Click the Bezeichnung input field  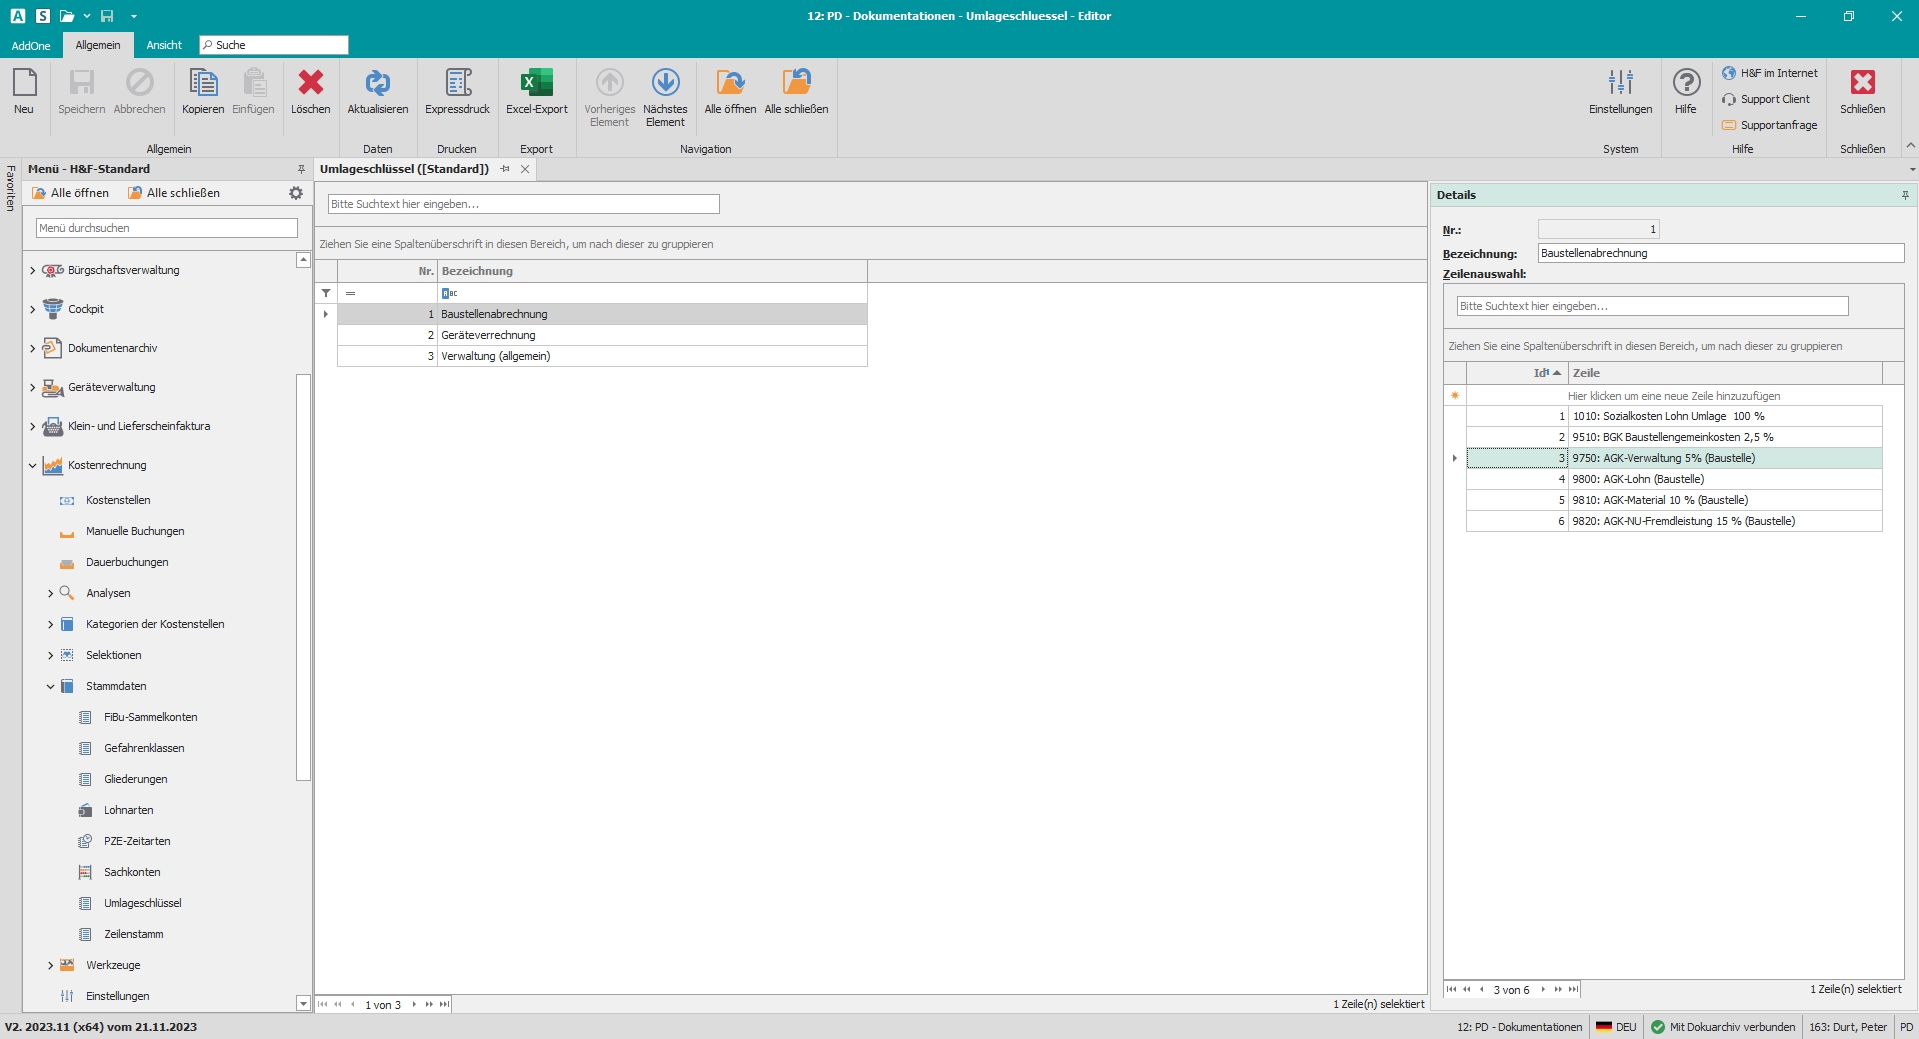tap(1720, 253)
